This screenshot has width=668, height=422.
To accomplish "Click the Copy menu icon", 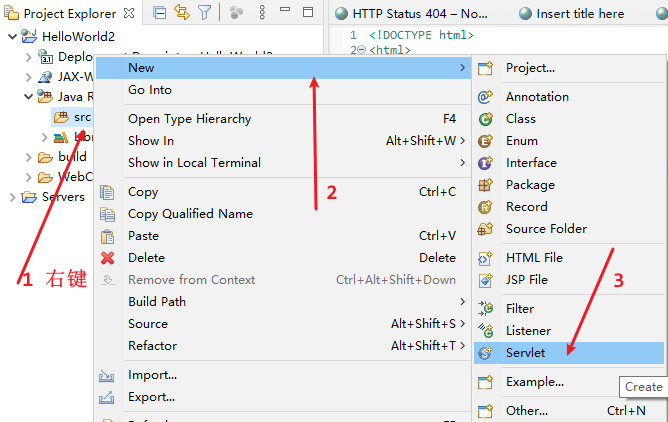I will tap(107, 192).
